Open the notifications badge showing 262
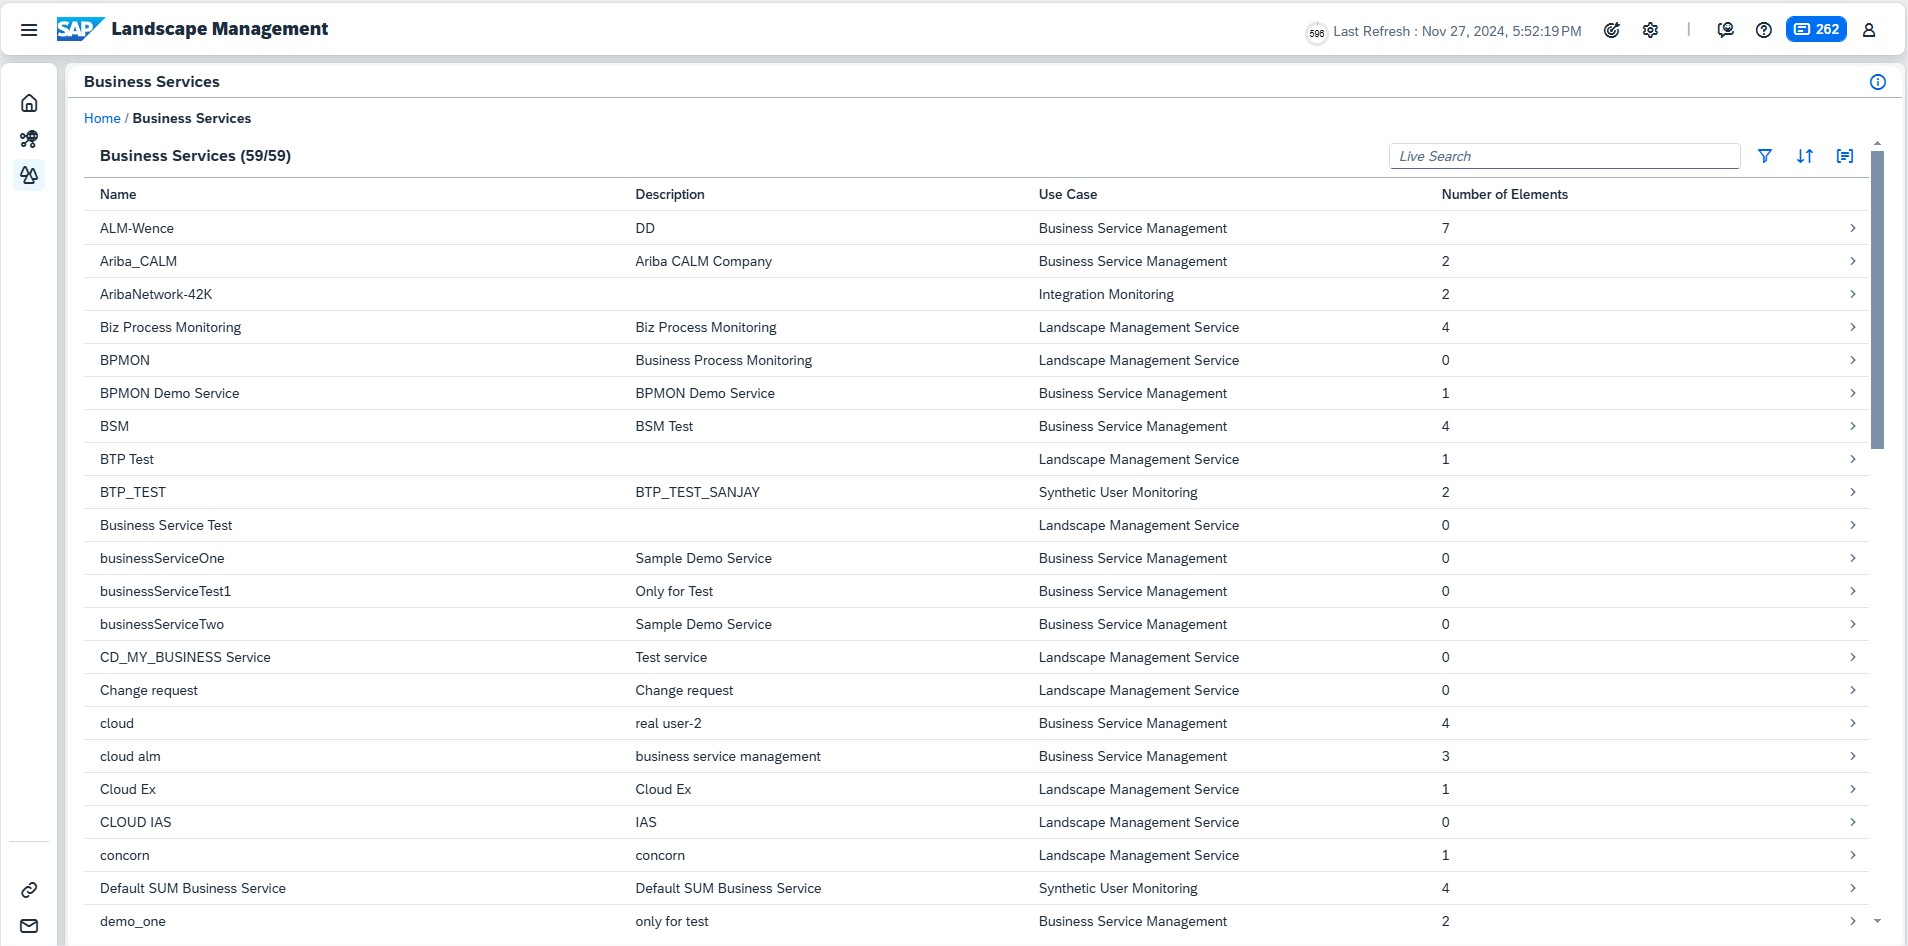Image resolution: width=1908 pixels, height=946 pixels. 1816,29
